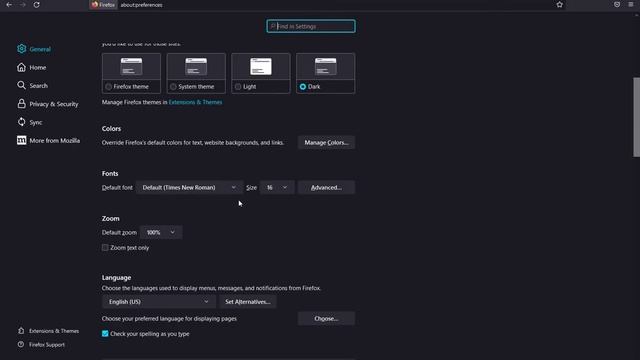Click the More from Mozilla icon
This screenshot has width=640, height=360.
click(22, 140)
